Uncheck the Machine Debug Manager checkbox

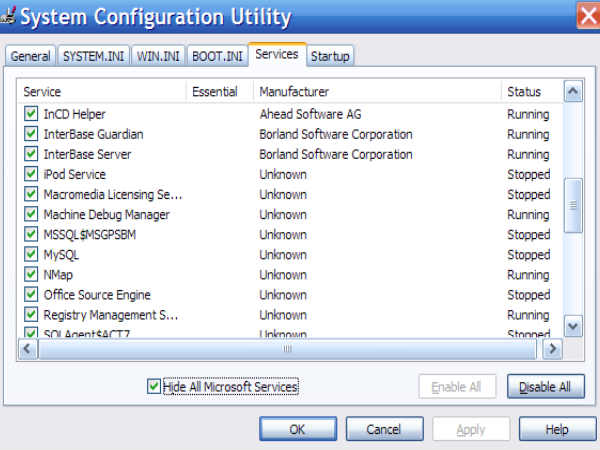(x=30, y=214)
